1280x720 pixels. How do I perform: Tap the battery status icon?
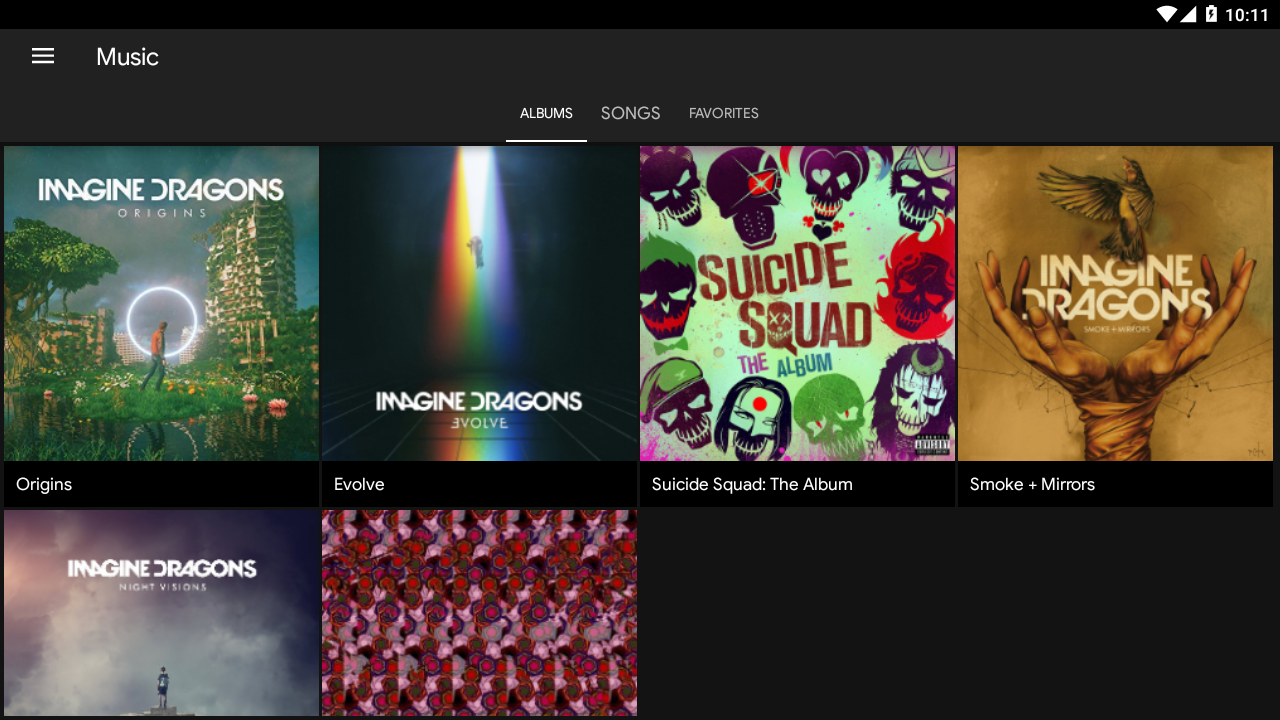[x=1211, y=14]
